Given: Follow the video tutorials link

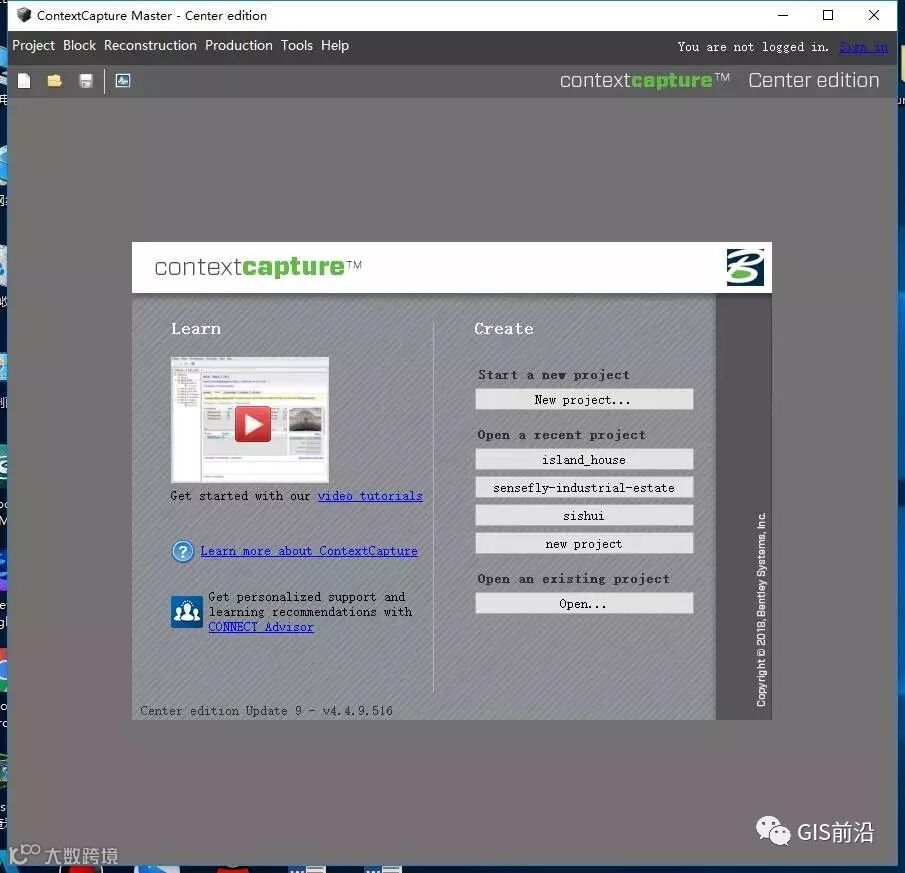Looking at the screenshot, I should 370,496.
